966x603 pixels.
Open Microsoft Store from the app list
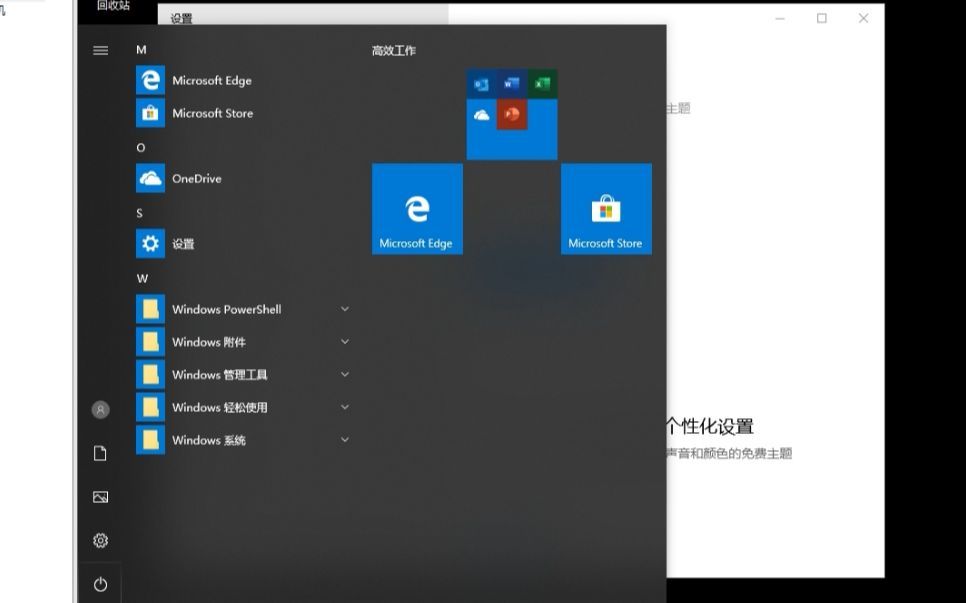[x=244, y=113]
